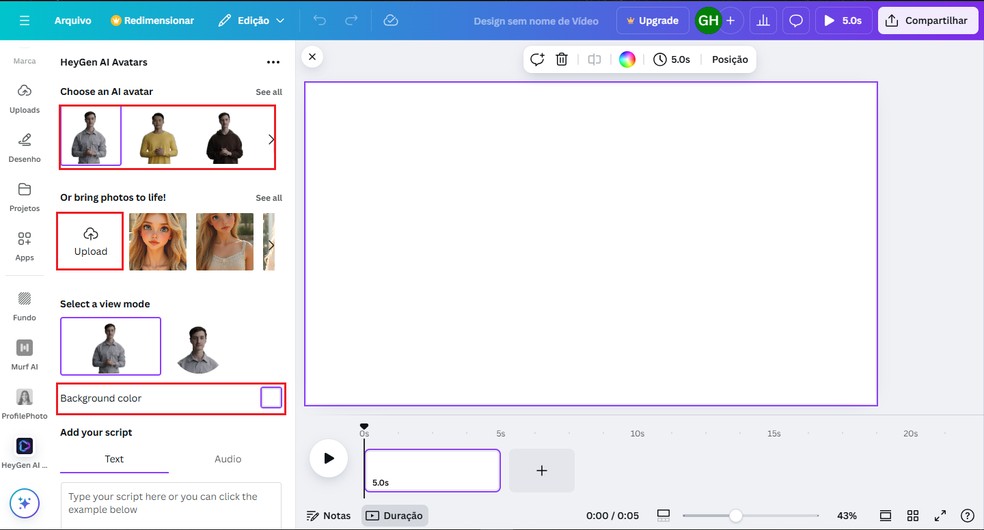984x530 pixels.
Task: Select the 5.0s timeline clip
Action: [x=432, y=470]
